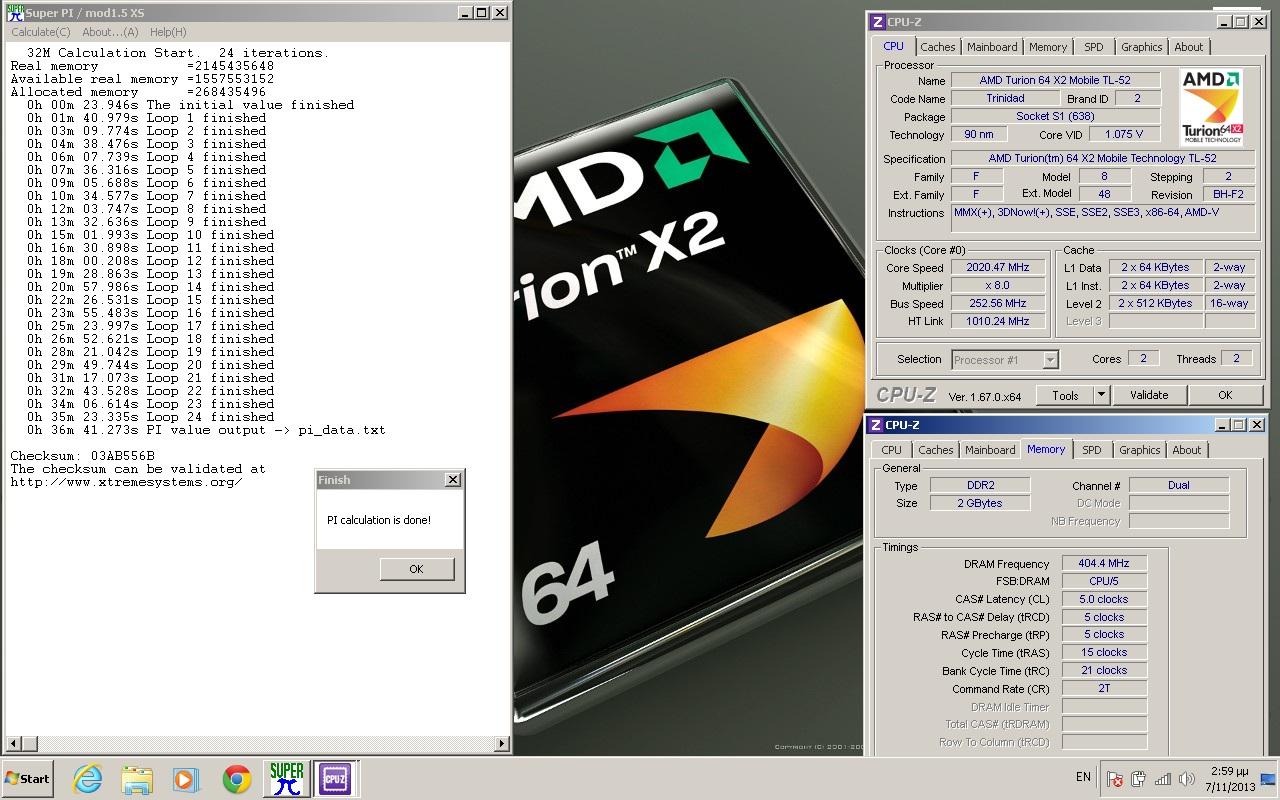The width and height of the screenshot is (1280, 800).
Task: Open the Start menu
Action: coord(27,778)
